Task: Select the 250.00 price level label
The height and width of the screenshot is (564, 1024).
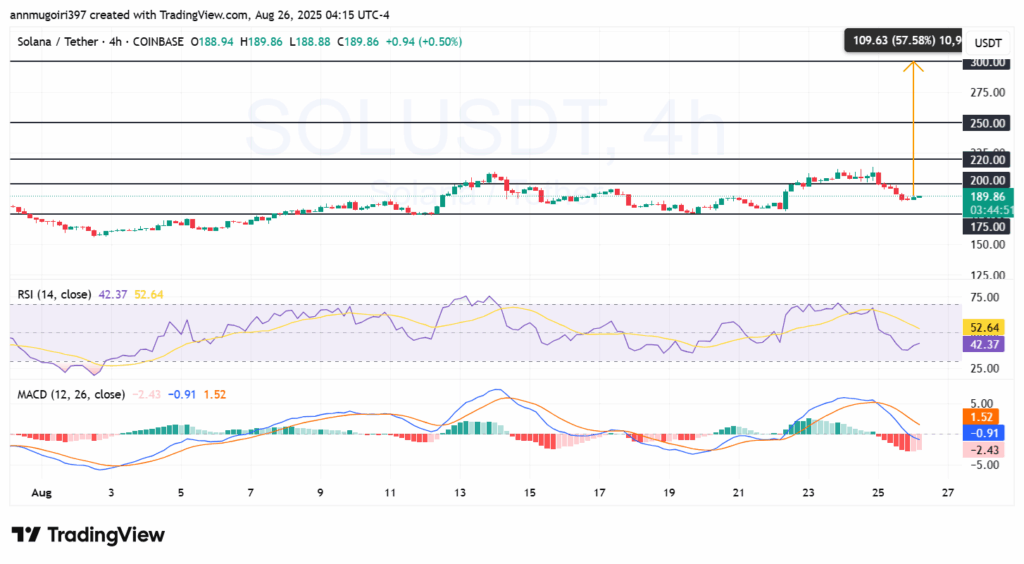Action: pyautogui.click(x=987, y=123)
